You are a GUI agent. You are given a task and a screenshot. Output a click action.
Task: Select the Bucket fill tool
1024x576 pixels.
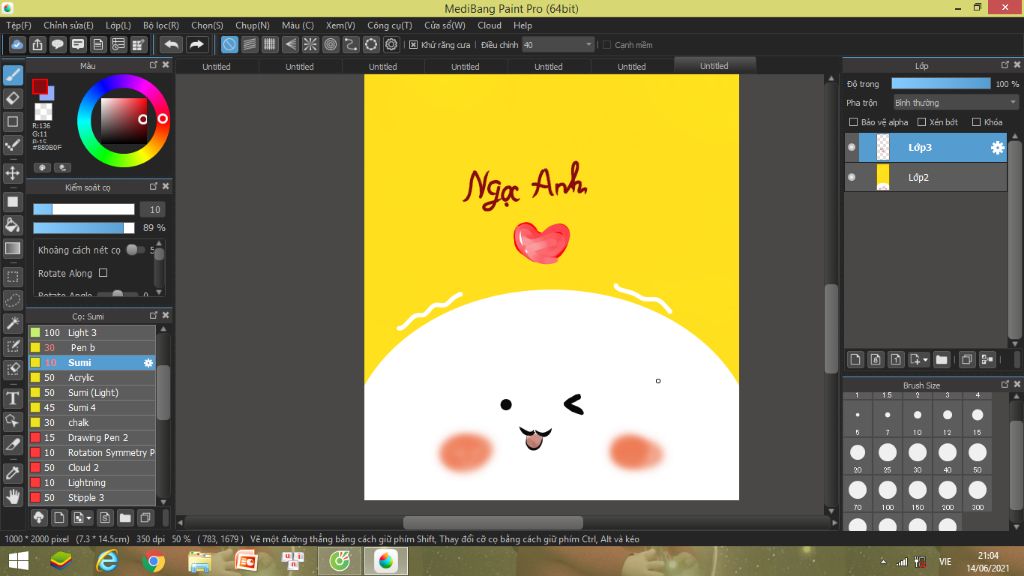(13, 225)
